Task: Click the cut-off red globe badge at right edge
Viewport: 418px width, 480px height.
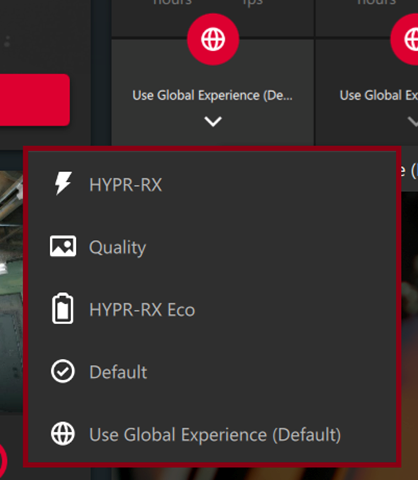Action: click(405, 39)
